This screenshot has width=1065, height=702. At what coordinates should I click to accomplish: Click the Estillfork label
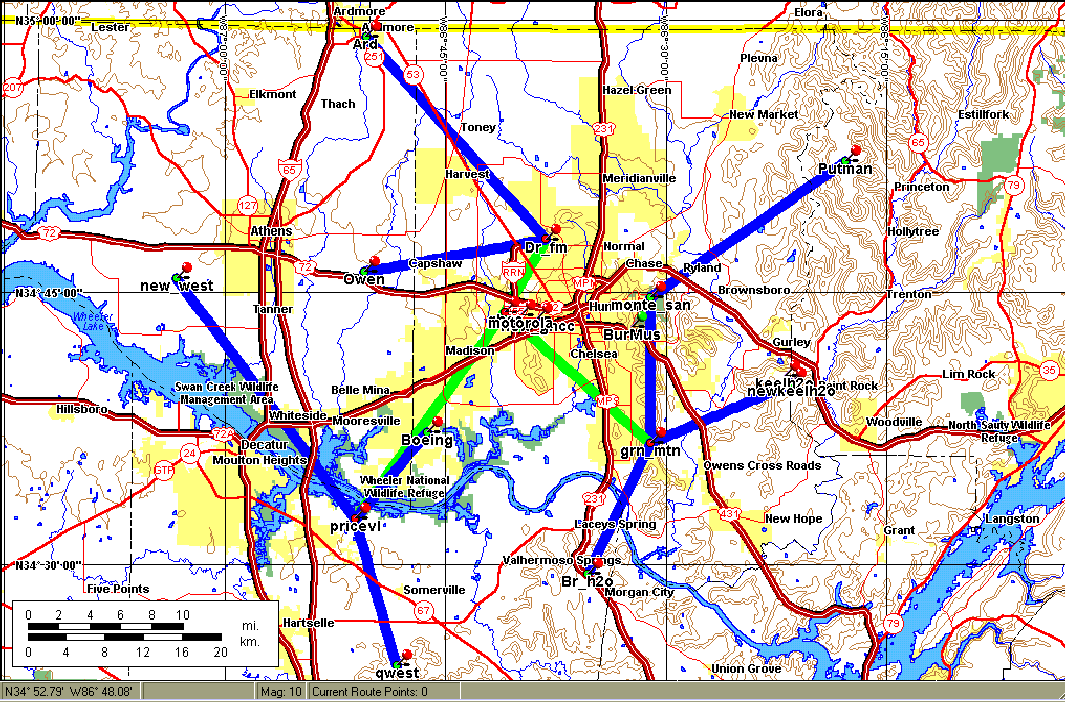pyautogui.click(x=983, y=115)
